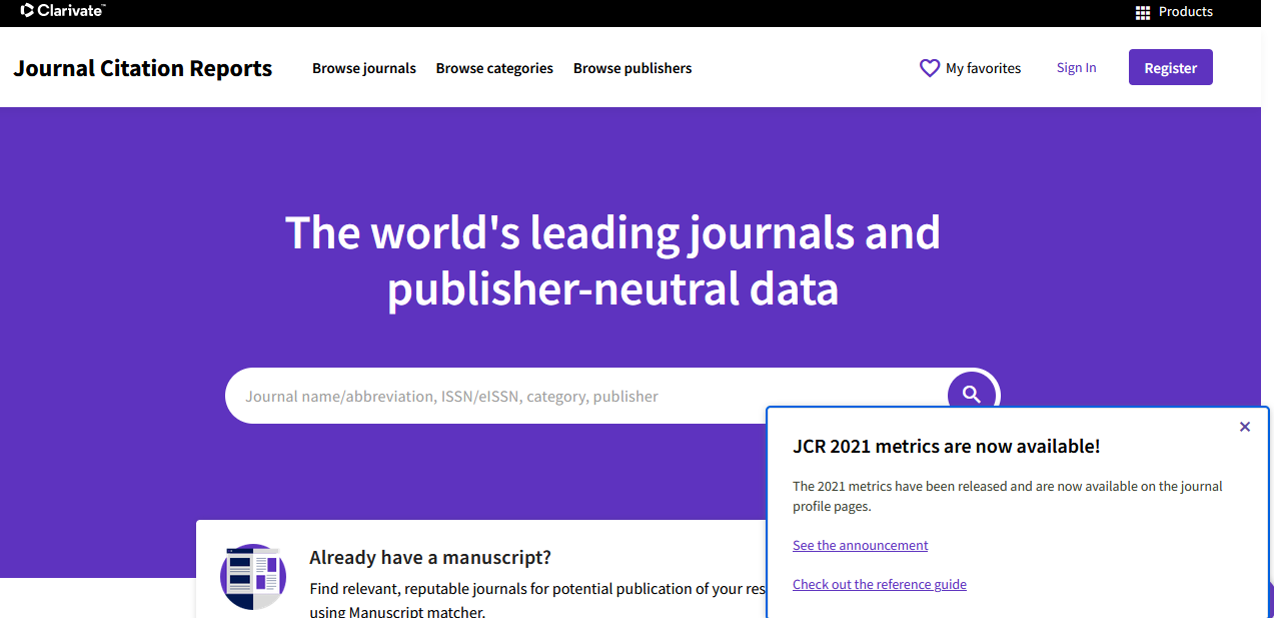Open My favorites page
Viewport: 1274px width, 618px height.
983,68
